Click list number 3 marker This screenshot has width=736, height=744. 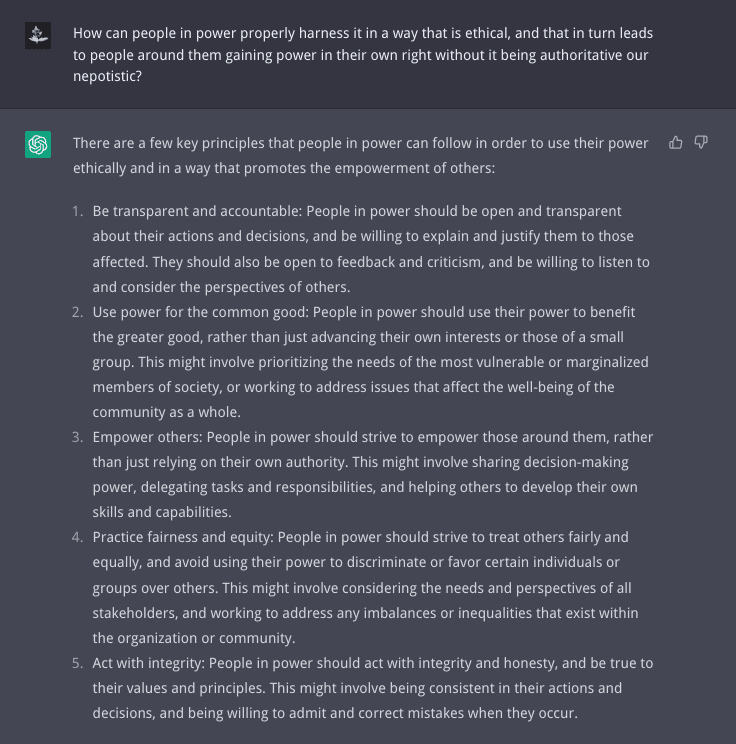coord(77,437)
